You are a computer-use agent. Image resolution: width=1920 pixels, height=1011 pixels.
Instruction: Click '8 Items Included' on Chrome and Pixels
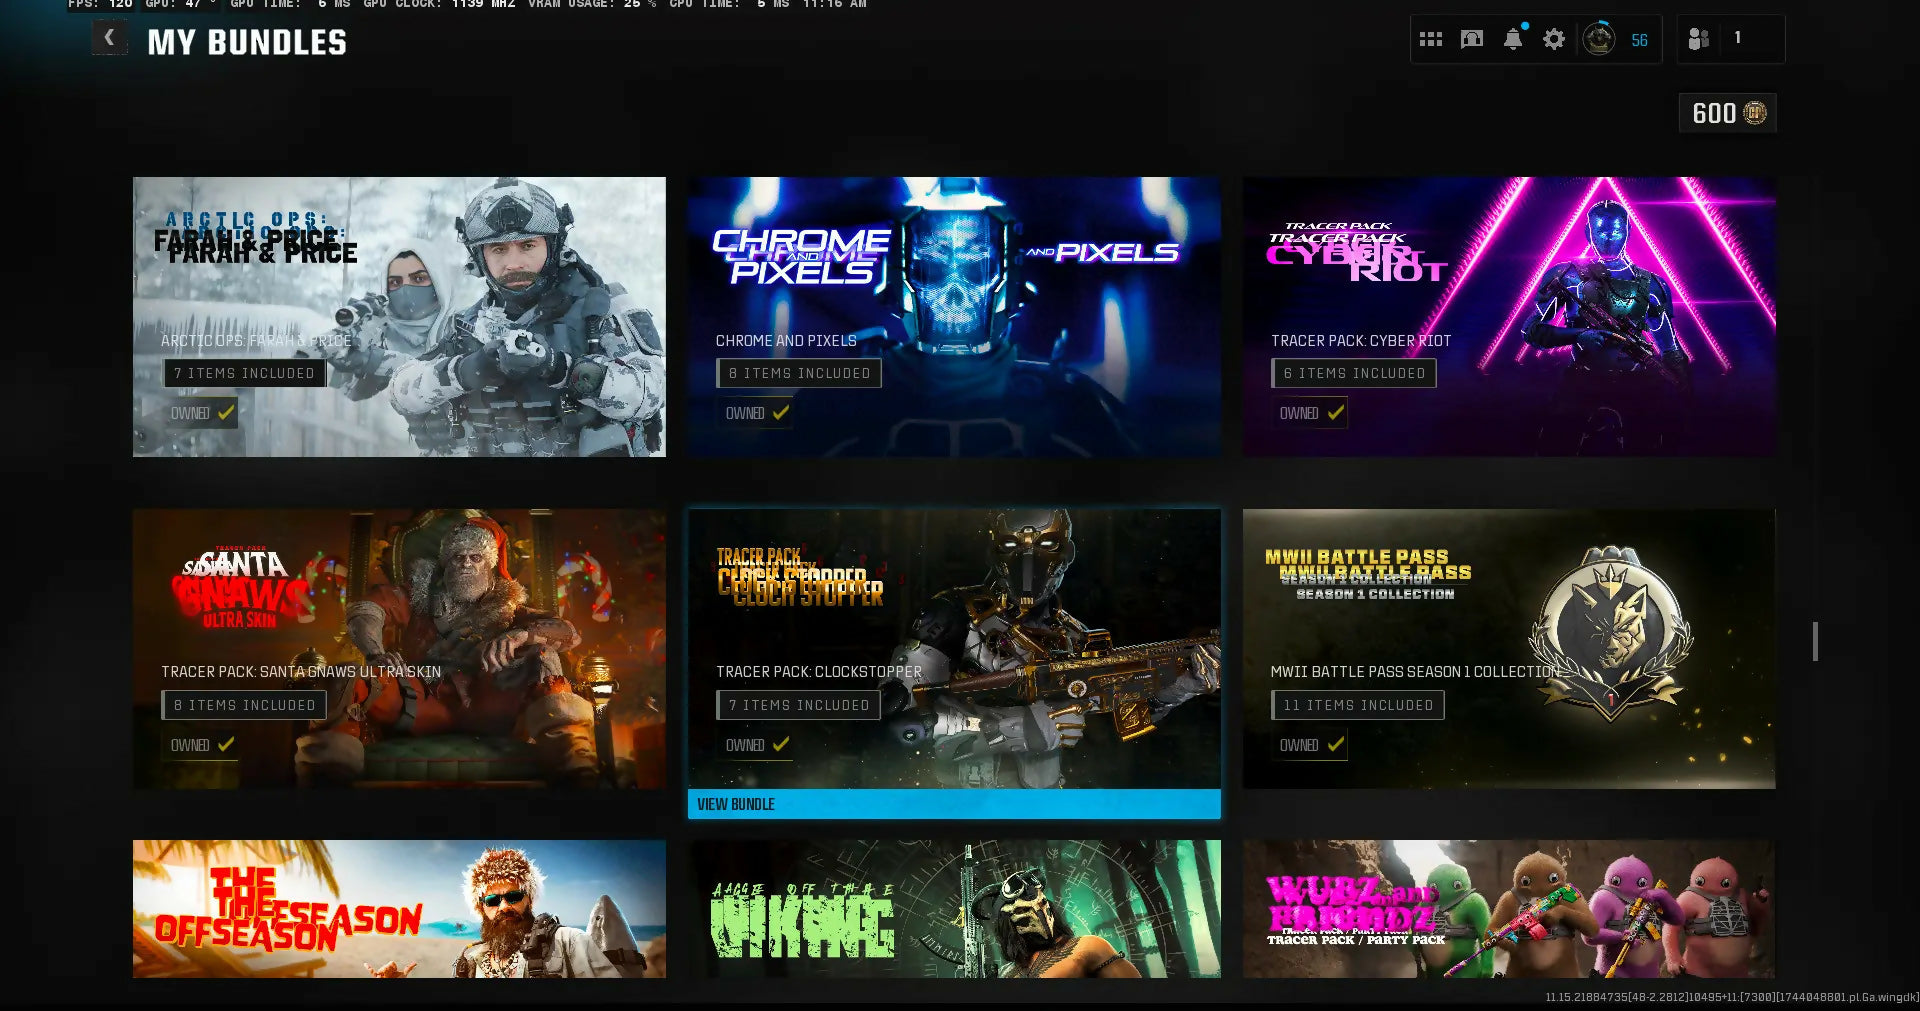pos(799,373)
